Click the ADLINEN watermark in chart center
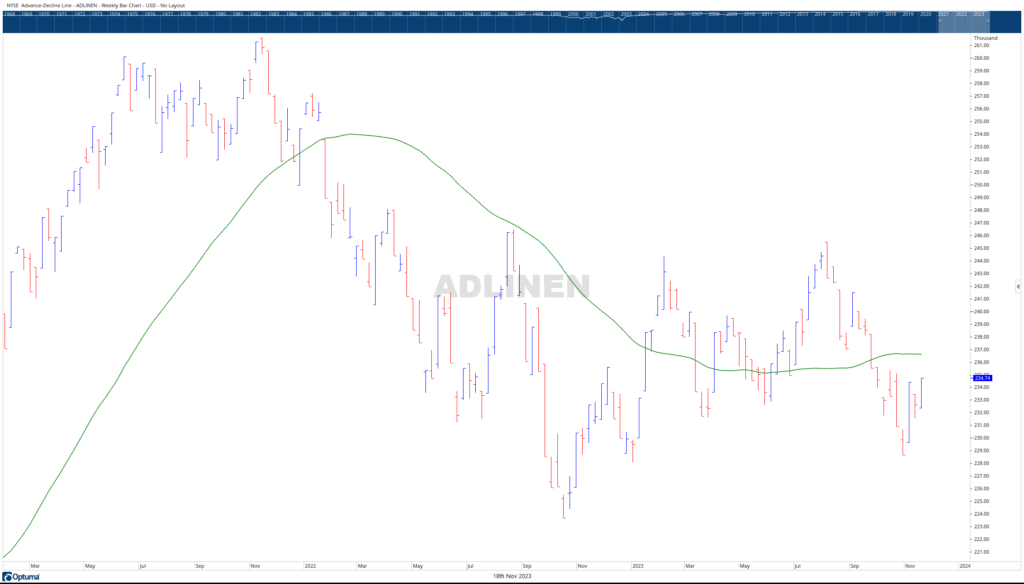Image resolution: width=1024 pixels, height=584 pixels. pyautogui.click(x=511, y=286)
